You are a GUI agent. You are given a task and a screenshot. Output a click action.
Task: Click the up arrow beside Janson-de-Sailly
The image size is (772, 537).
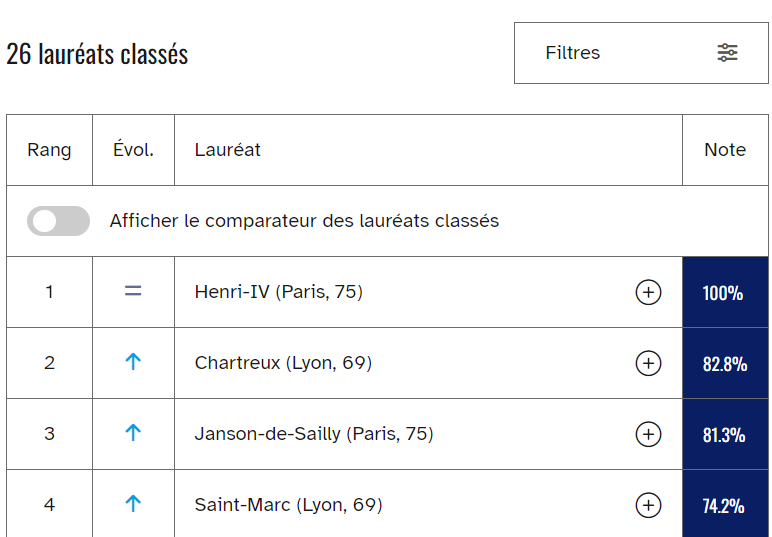(x=133, y=434)
